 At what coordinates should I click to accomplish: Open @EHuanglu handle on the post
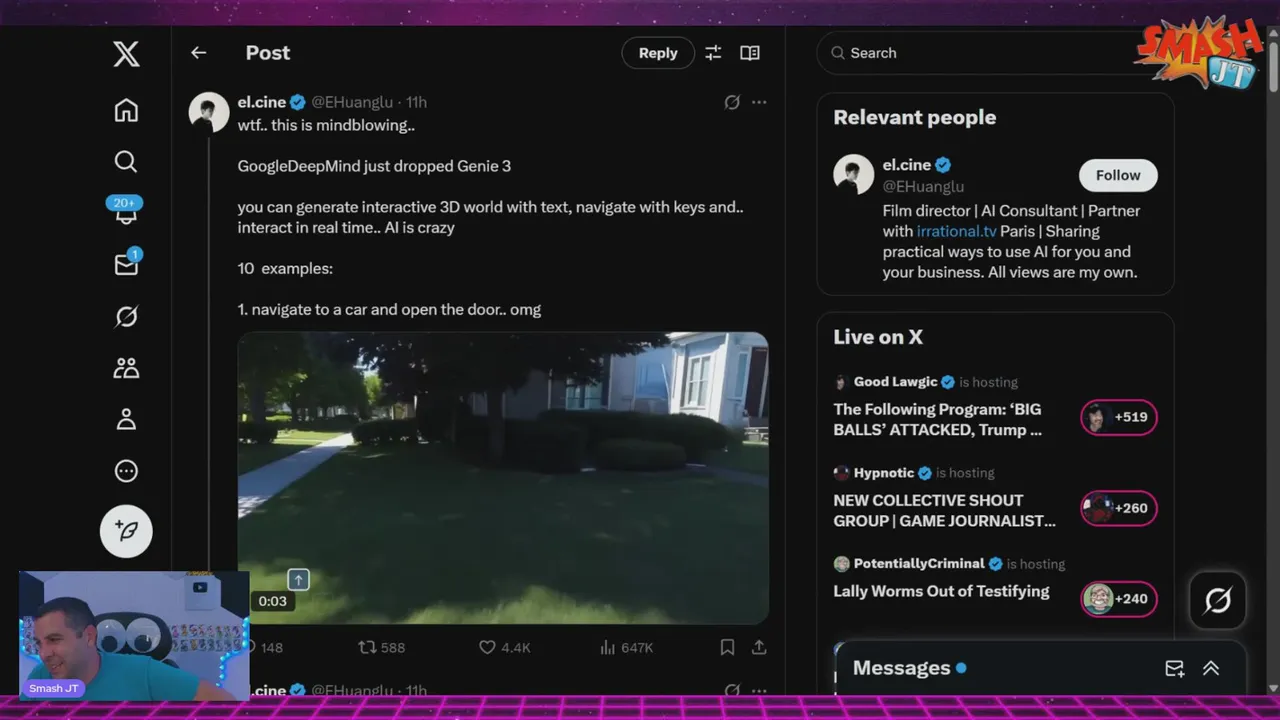[x=352, y=102]
